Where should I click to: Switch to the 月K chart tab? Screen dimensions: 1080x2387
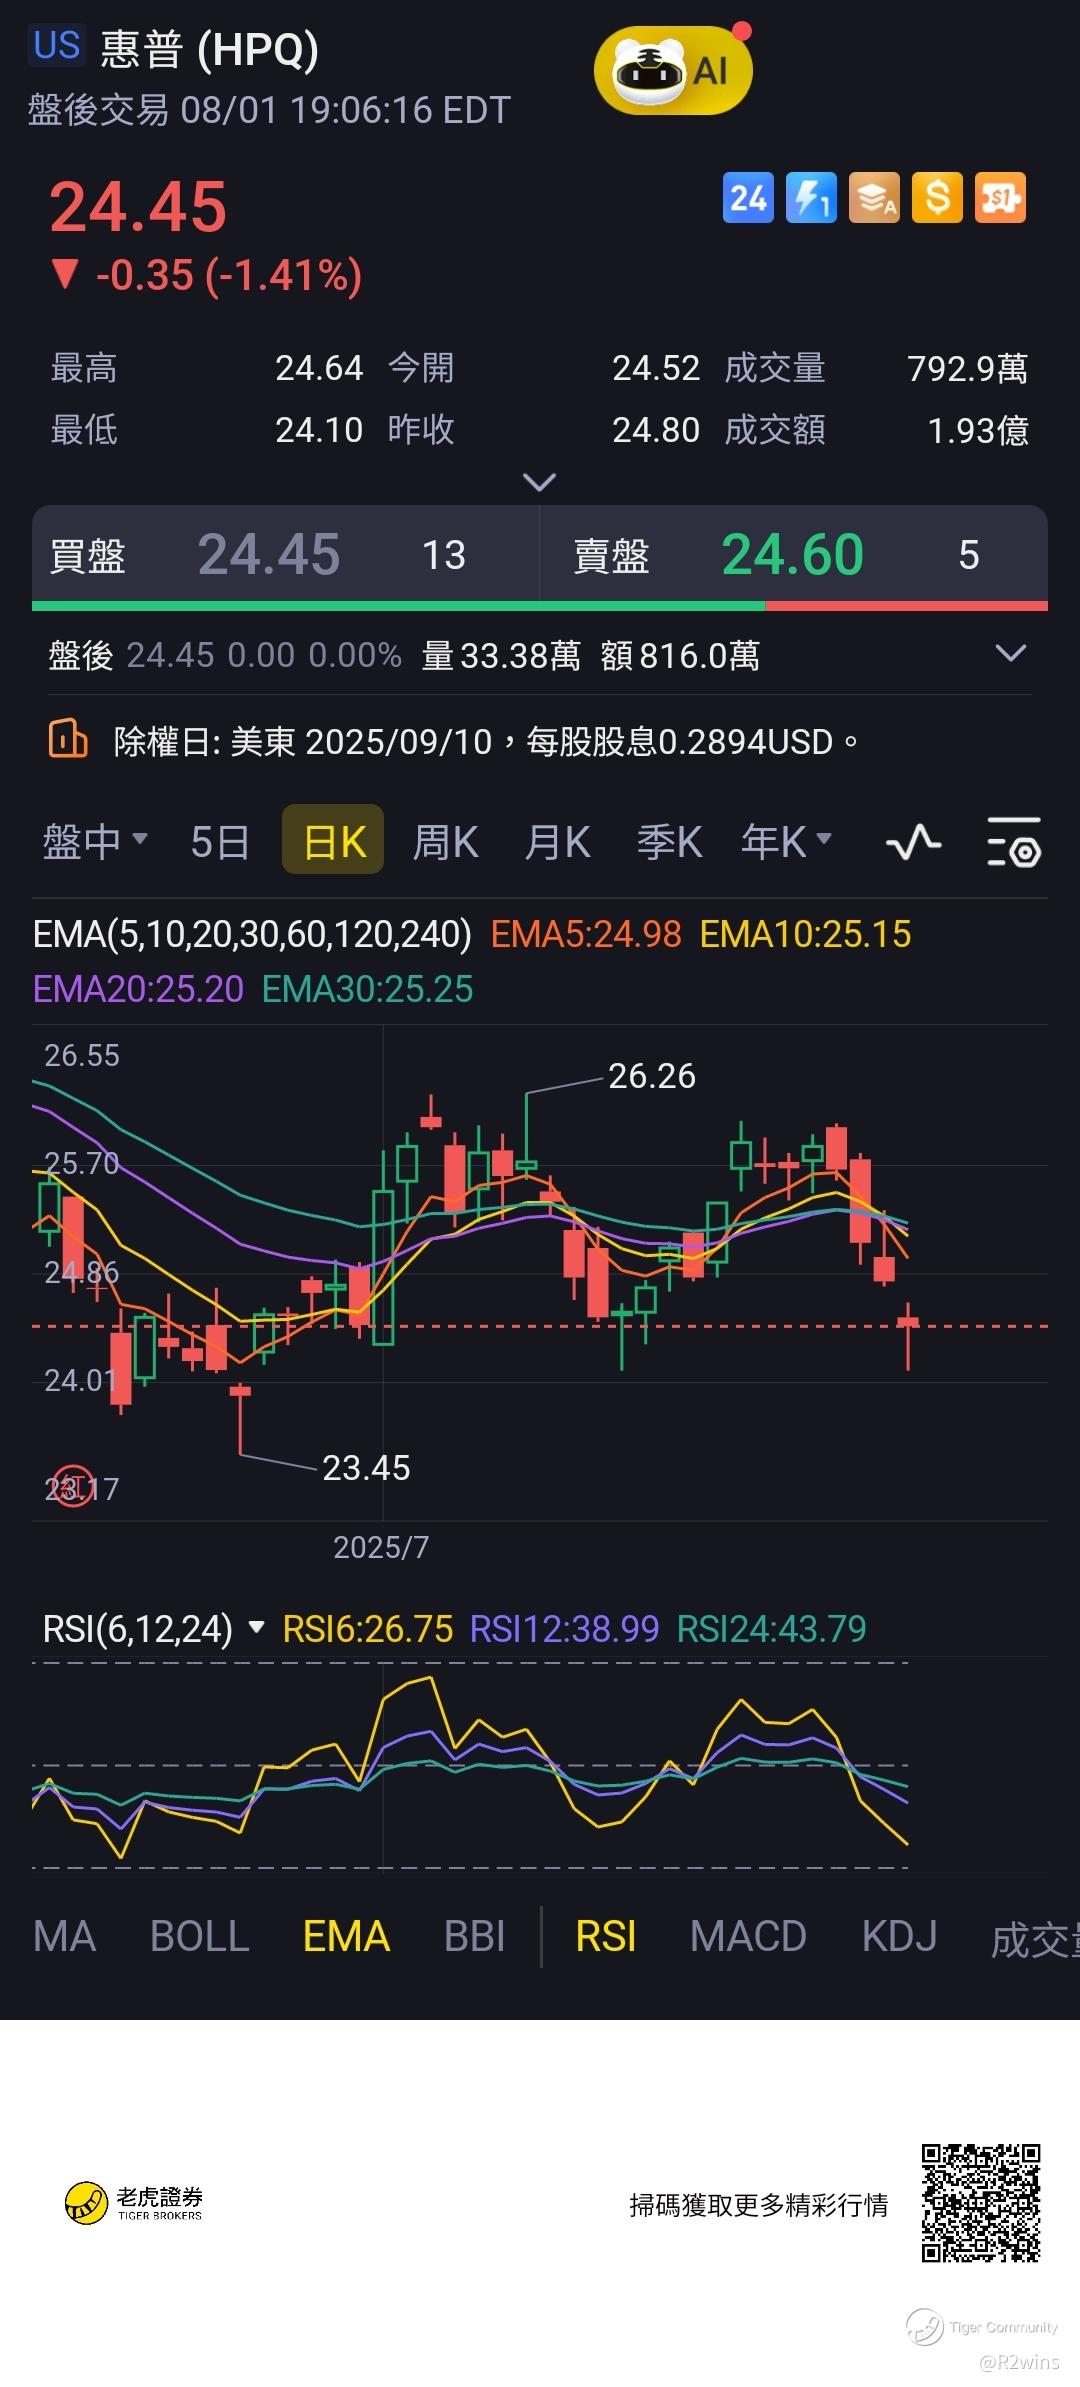pyautogui.click(x=557, y=841)
